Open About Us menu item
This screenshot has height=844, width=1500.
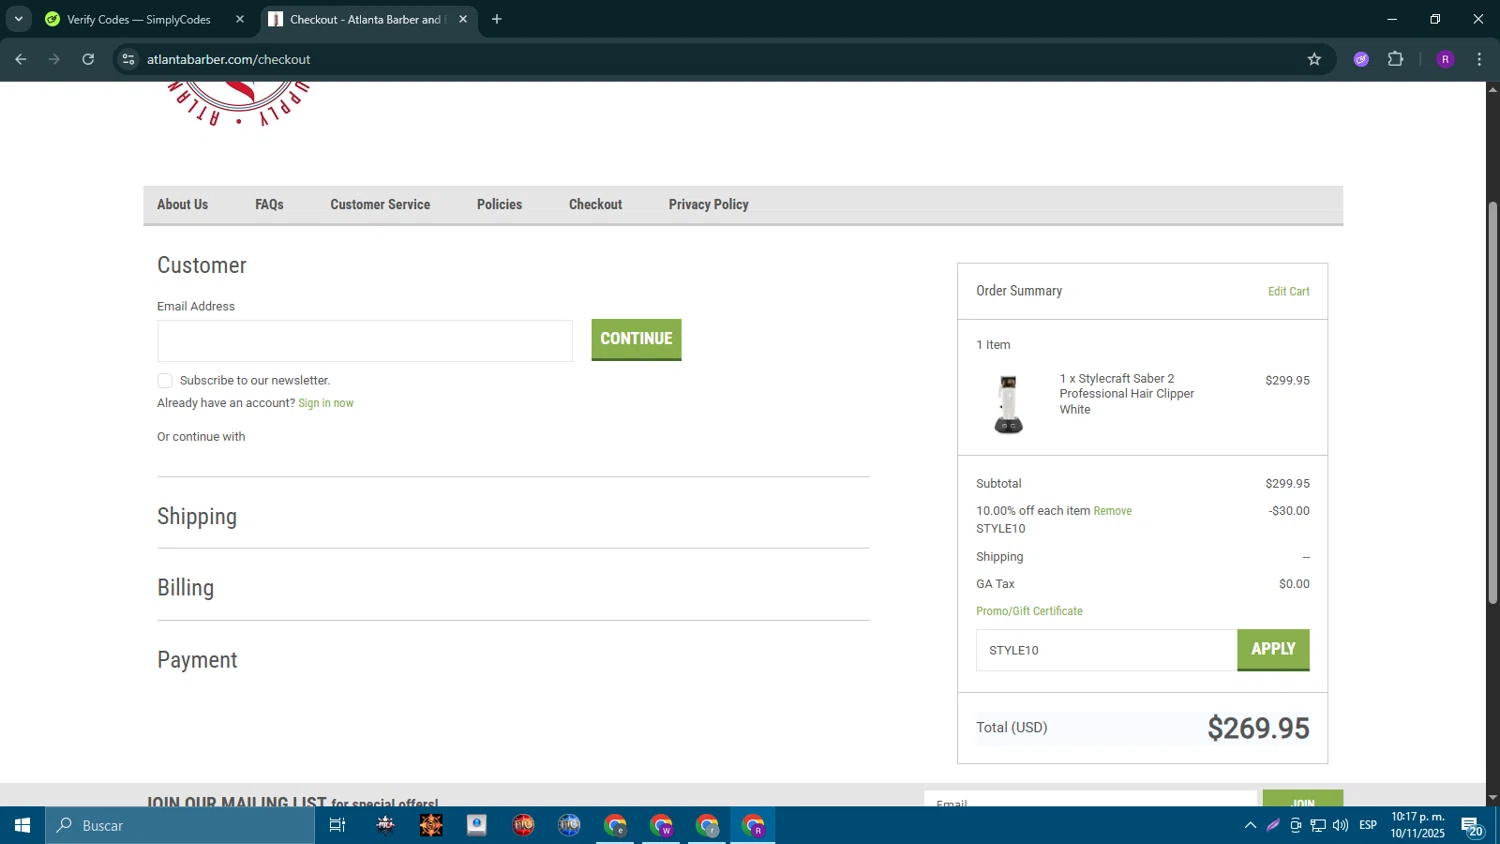(x=182, y=204)
